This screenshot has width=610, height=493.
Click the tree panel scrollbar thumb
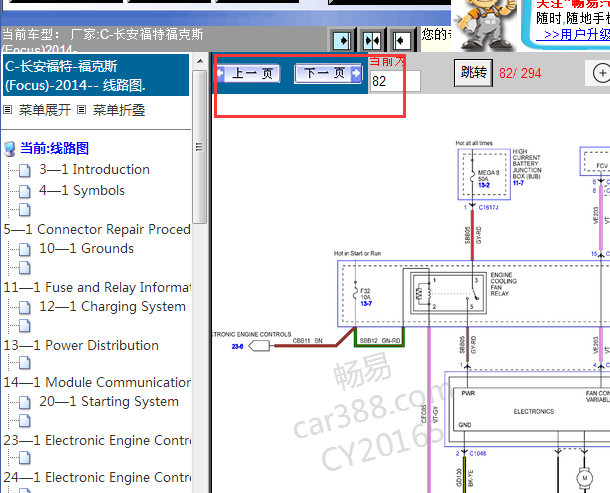(200, 147)
